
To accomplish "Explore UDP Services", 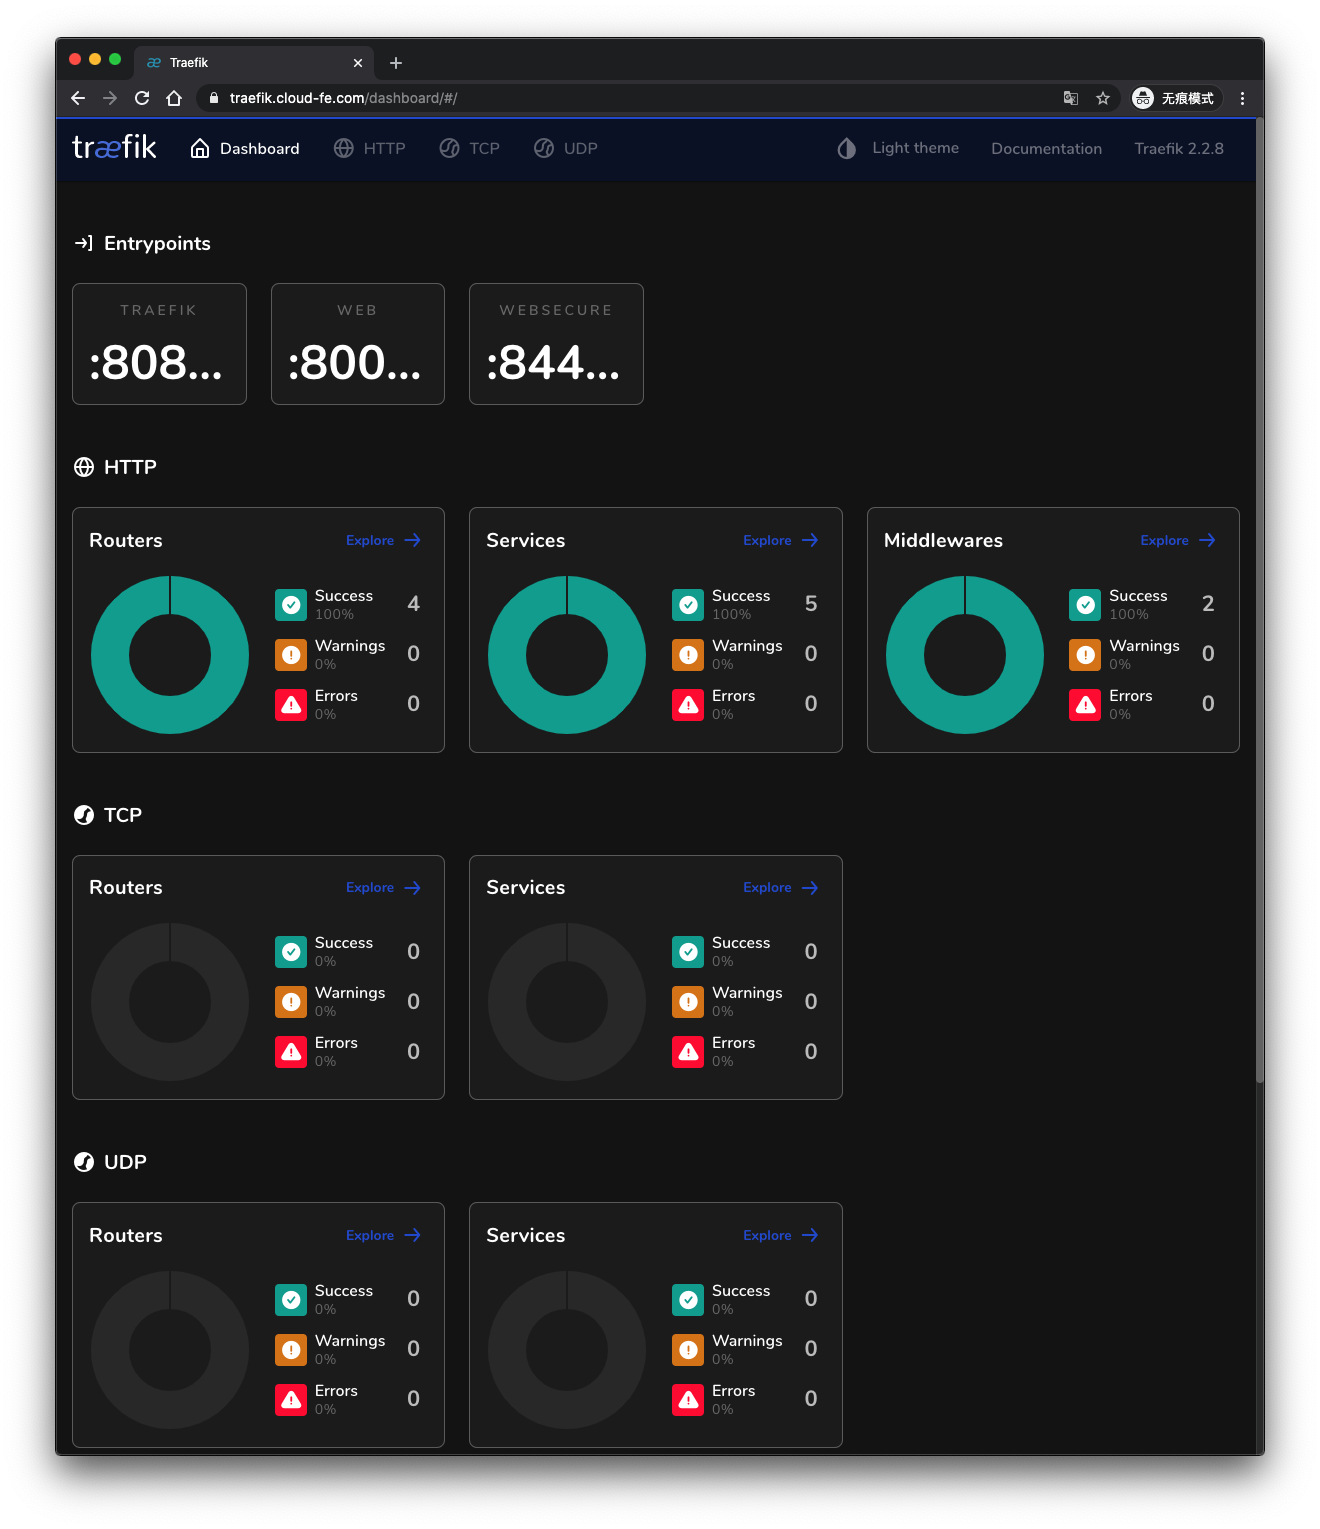I will click(780, 1235).
